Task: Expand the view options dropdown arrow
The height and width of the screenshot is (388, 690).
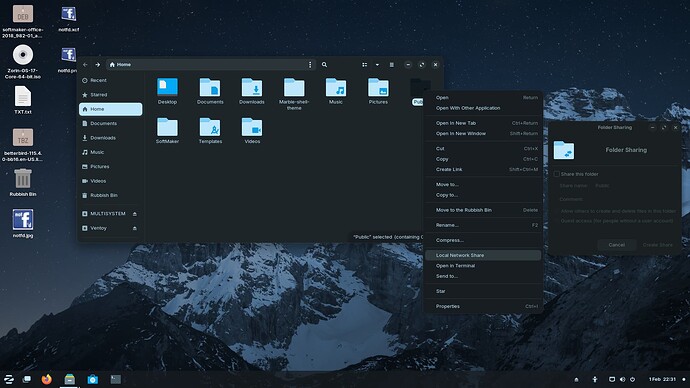Action: 377,65
